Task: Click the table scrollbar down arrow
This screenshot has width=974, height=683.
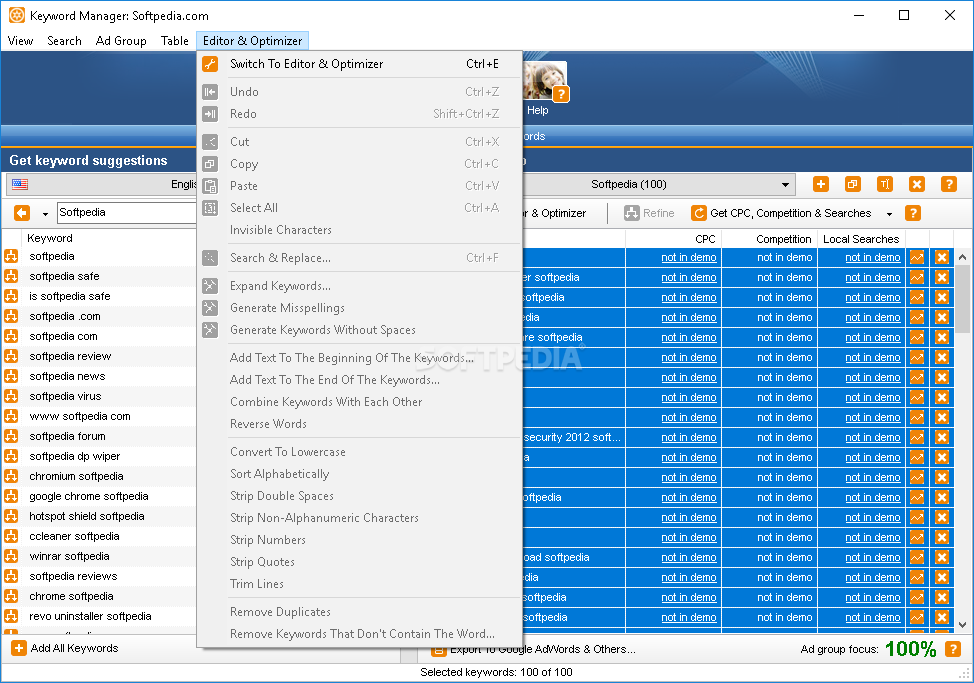Action: pos(962,625)
